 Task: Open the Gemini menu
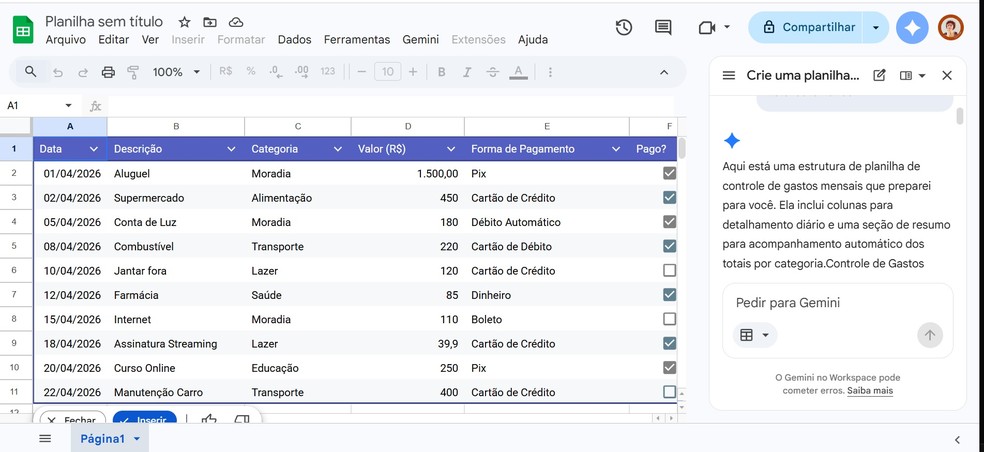[420, 40]
